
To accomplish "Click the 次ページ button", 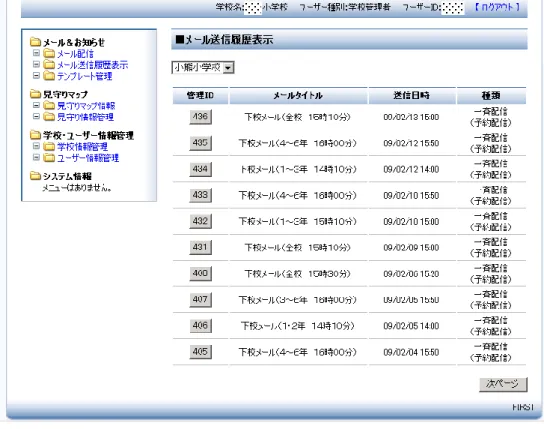I will [503, 384].
